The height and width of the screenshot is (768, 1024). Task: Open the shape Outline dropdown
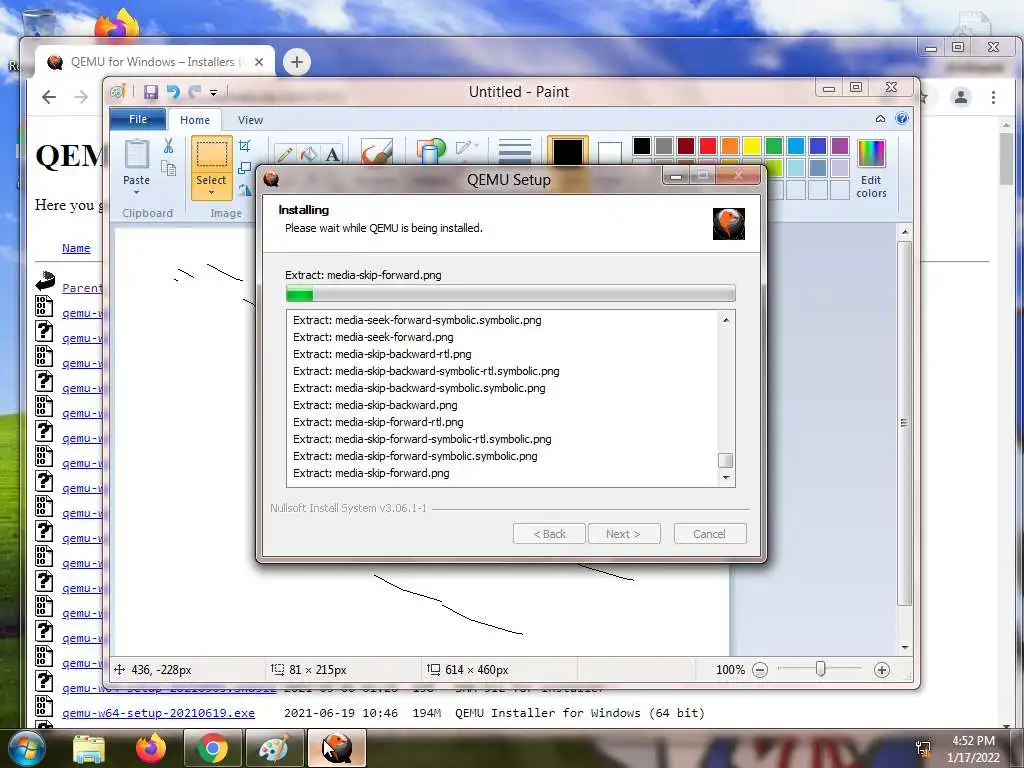click(468, 147)
